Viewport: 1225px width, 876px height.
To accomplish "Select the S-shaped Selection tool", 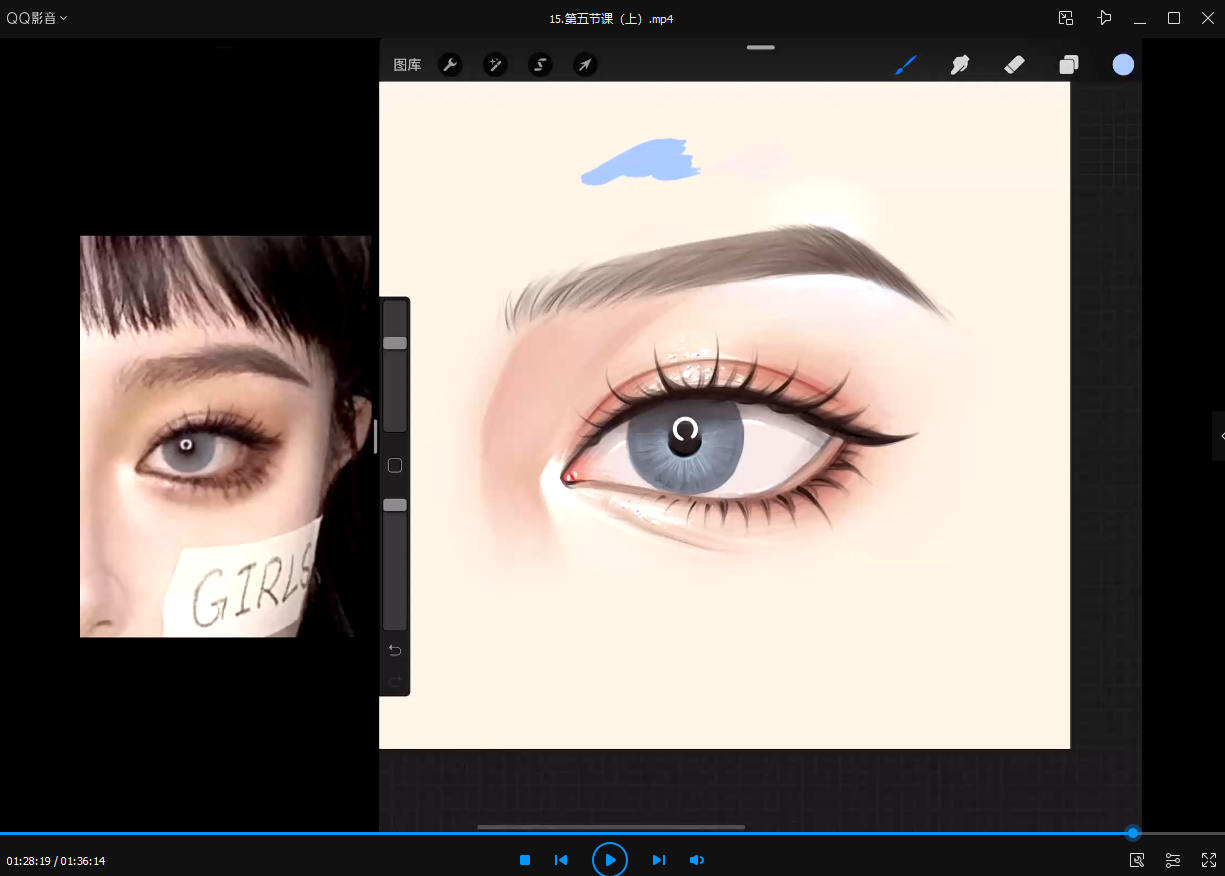I will [540, 65].
